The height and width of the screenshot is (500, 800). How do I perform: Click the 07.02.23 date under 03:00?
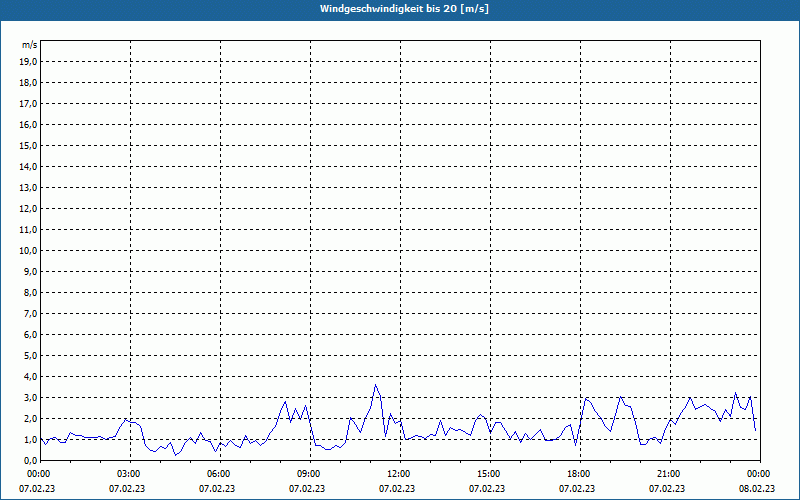point(127,488)
